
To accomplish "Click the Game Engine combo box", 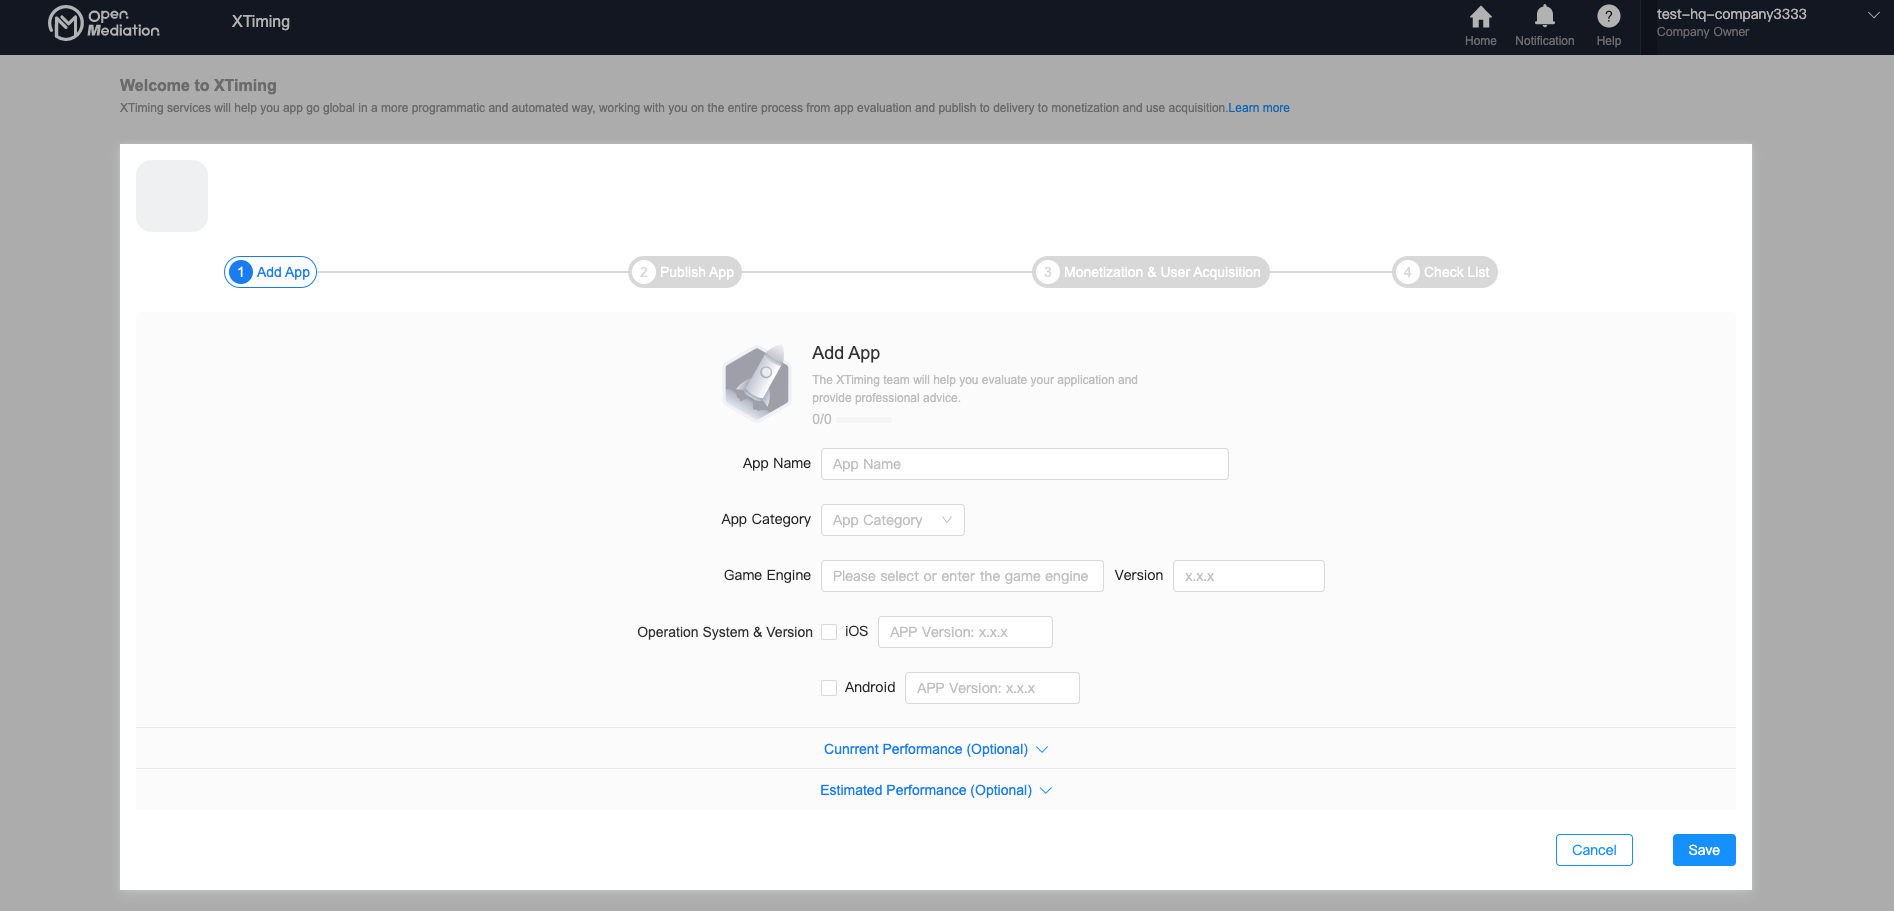I will point(962,576).
